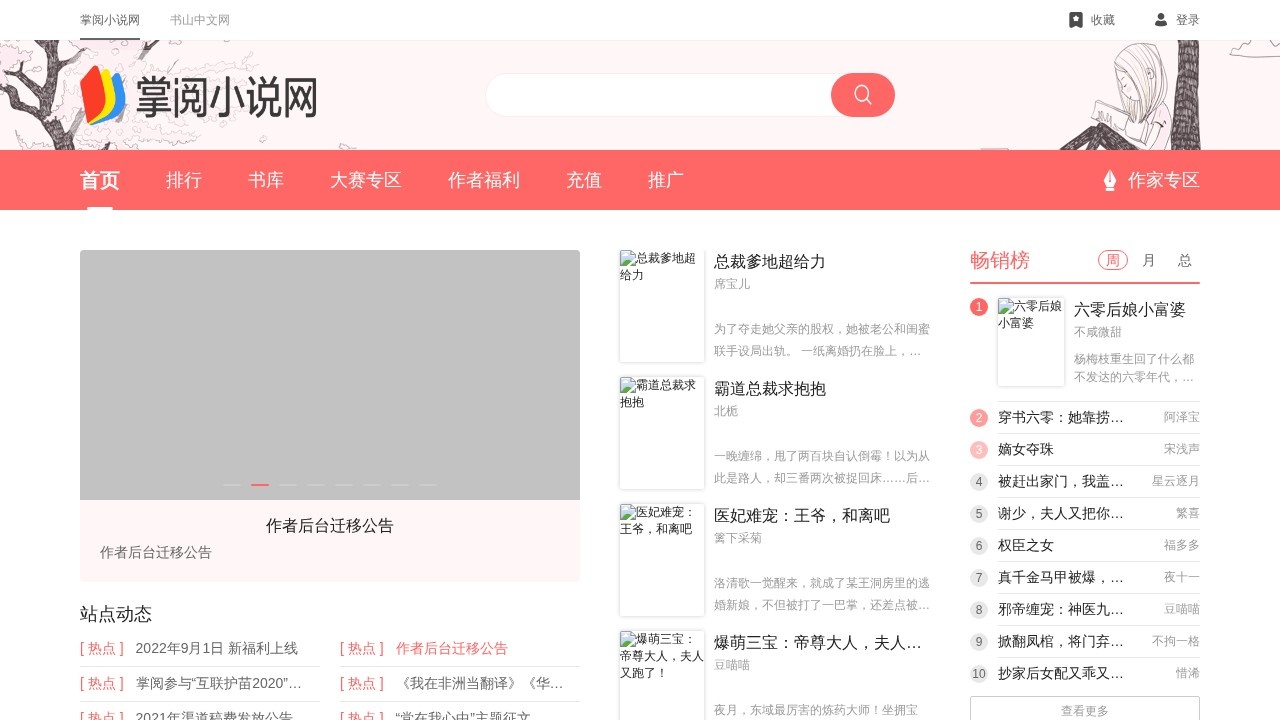This screenshot has width=1280, height=720.
Task: Open 作者后台迁移公告 link under 站点动态
Action: (x=452, y=648)
